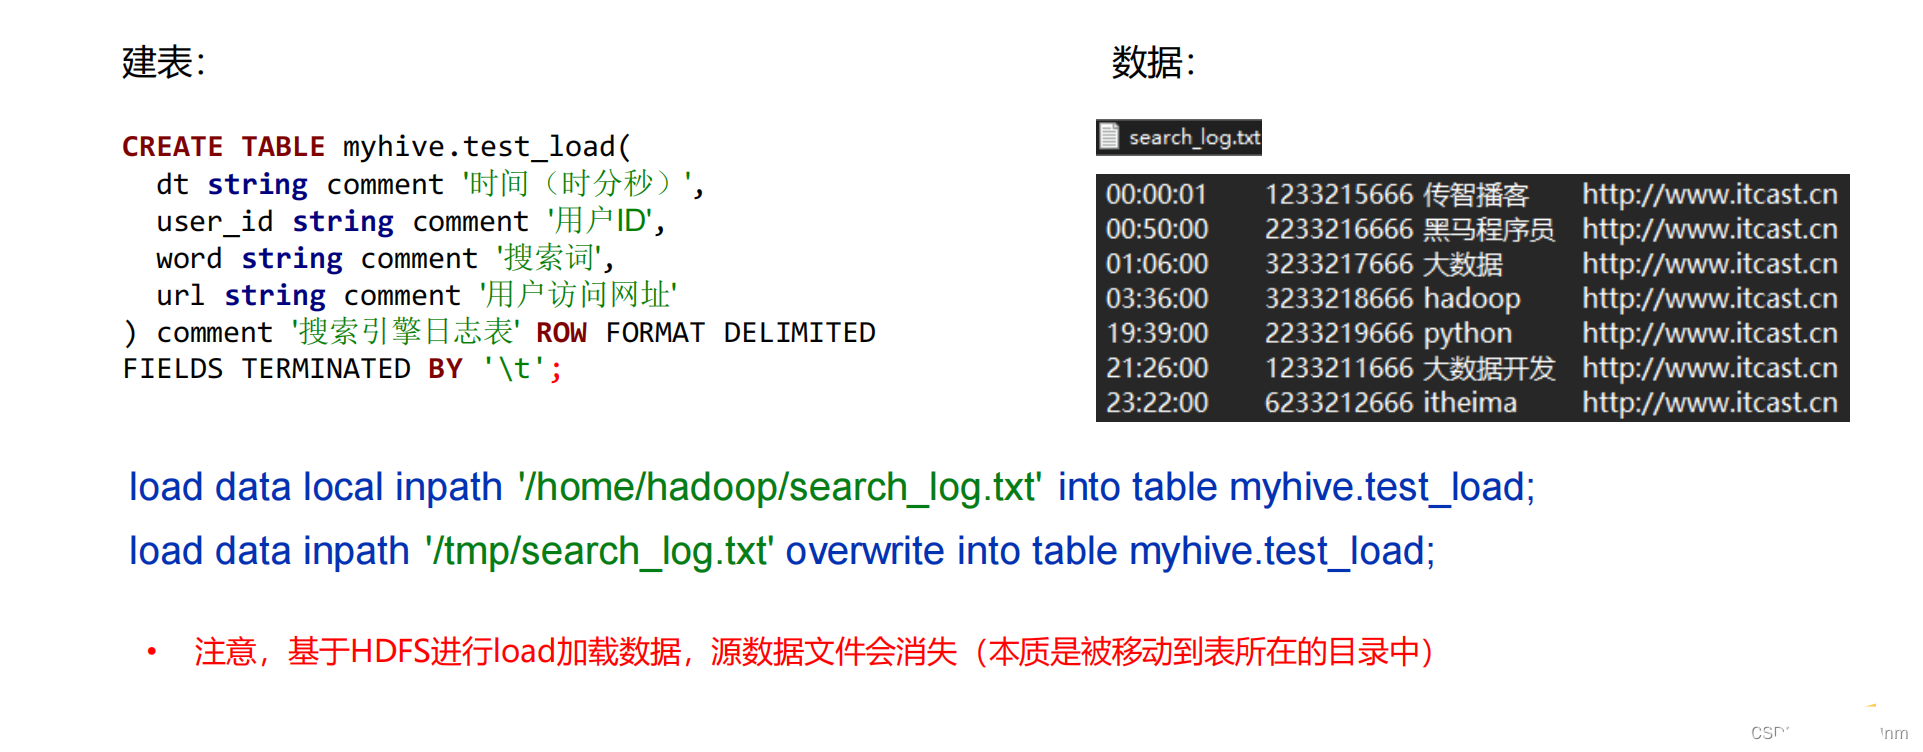Click the itcast URL on the 00:50:00 row
The width and height of the screenshot is (1923, 752).
[x=1710, y=229]
